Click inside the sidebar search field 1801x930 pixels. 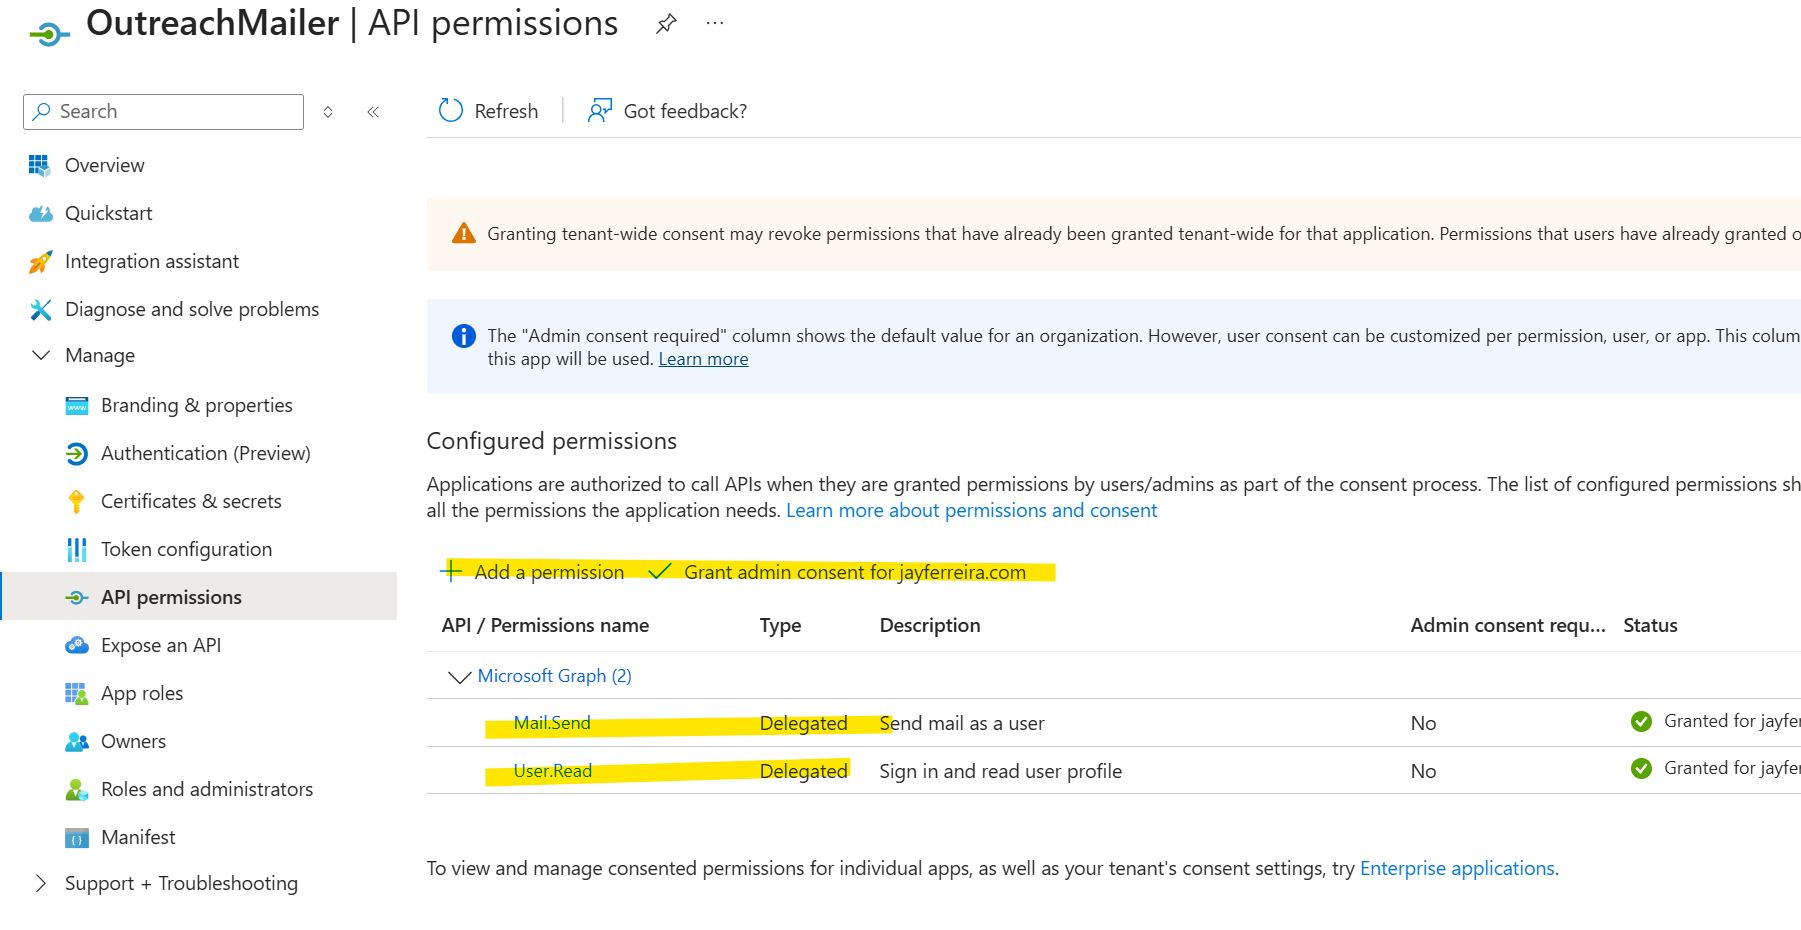pyautogui.click(x=163, y=111)
